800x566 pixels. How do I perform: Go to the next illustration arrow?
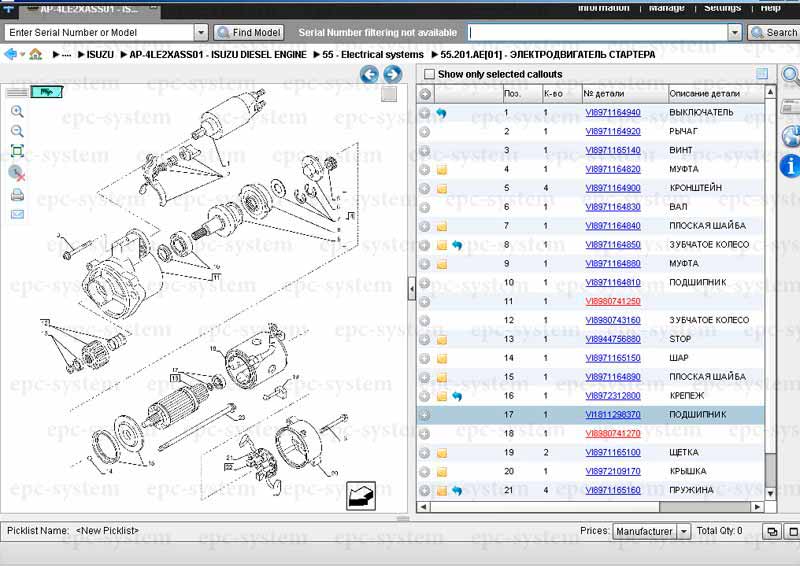click(x=393, y=74)
